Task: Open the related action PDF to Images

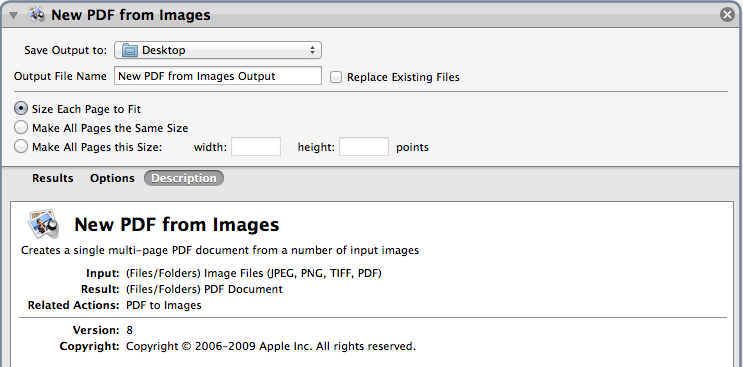Action: click(x=163, y=305)
